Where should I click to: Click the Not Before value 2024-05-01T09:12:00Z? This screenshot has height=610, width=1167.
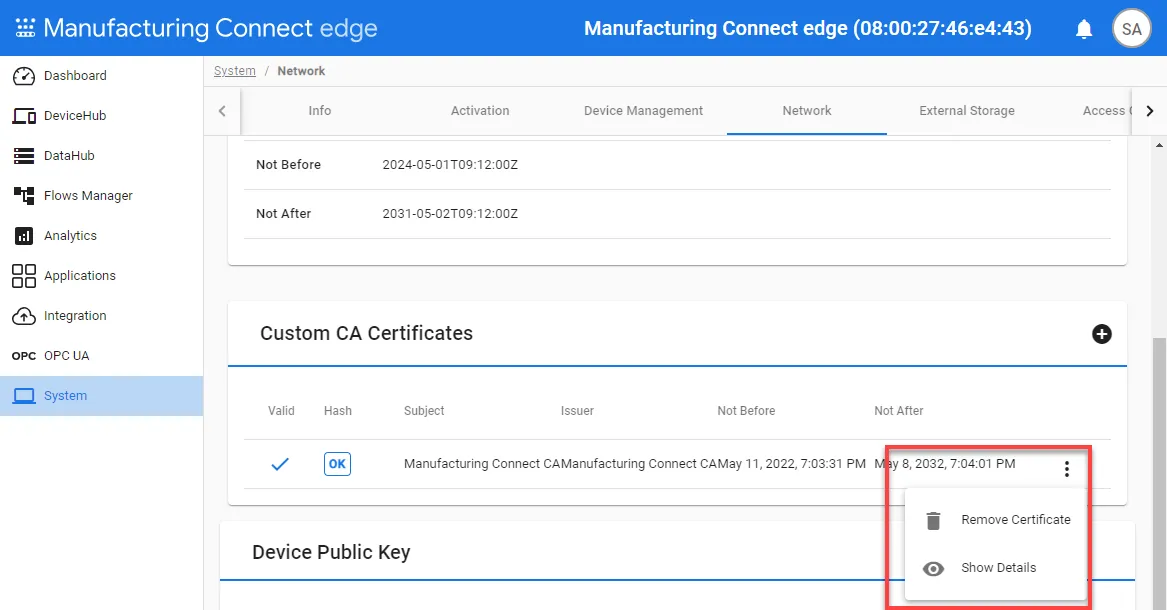point(450,165)
